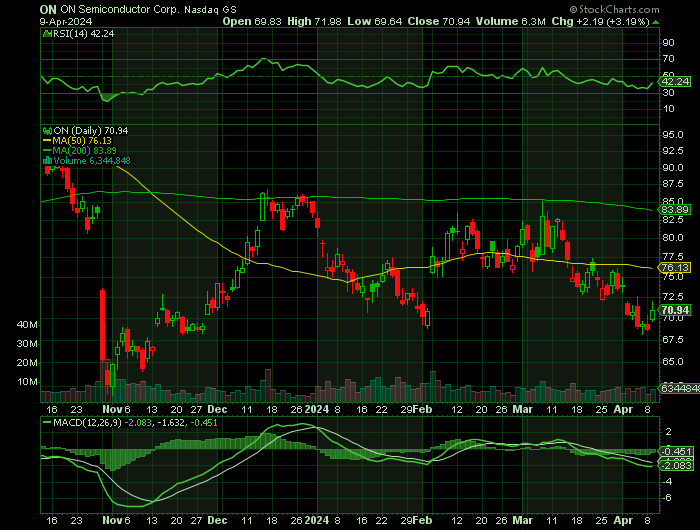This screenshot has height=530, width=700.
Task: Click the 83.89 MA(200) price tag
Action: coord(675,209)
